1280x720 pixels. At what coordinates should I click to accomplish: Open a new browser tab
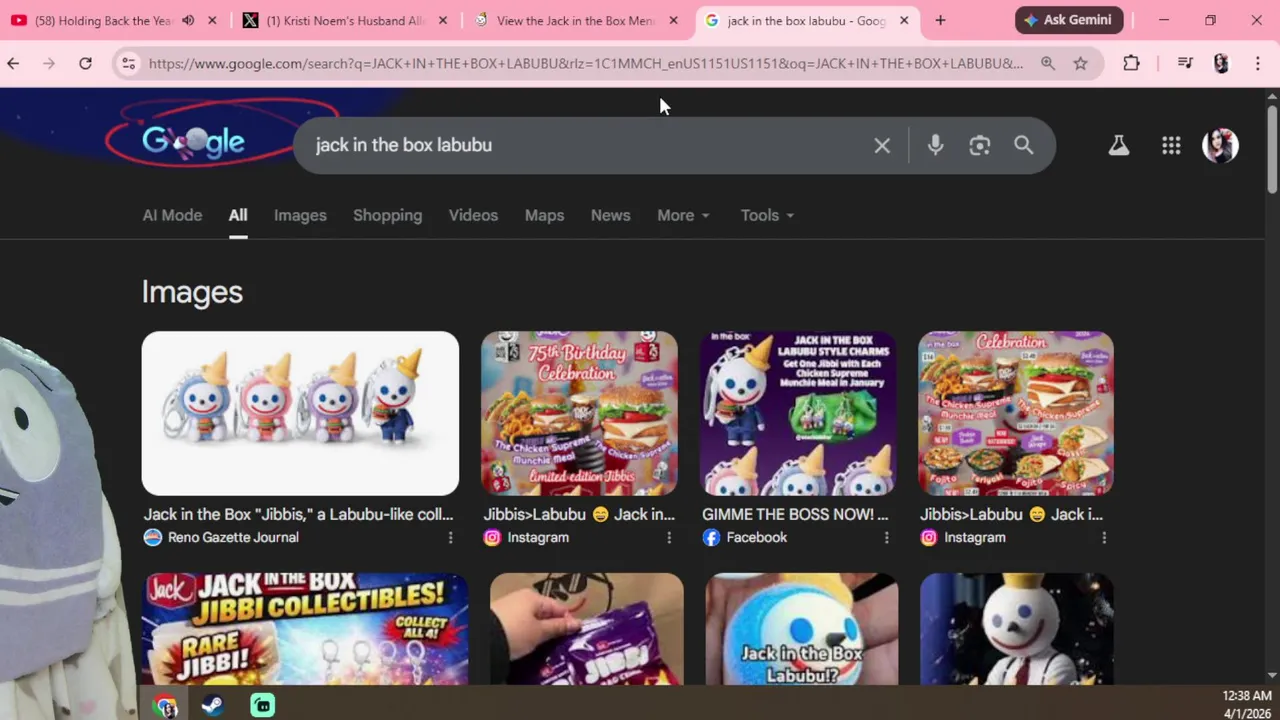(x=940, y=20)
